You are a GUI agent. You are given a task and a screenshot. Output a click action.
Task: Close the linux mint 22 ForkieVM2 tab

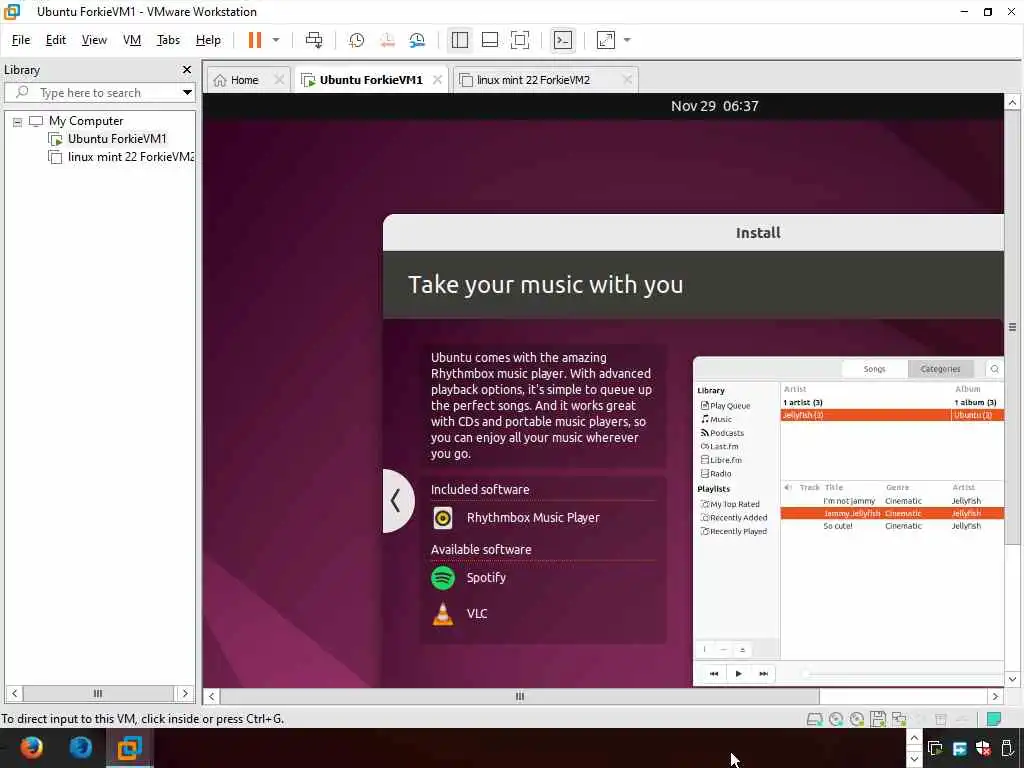(627, 80)
